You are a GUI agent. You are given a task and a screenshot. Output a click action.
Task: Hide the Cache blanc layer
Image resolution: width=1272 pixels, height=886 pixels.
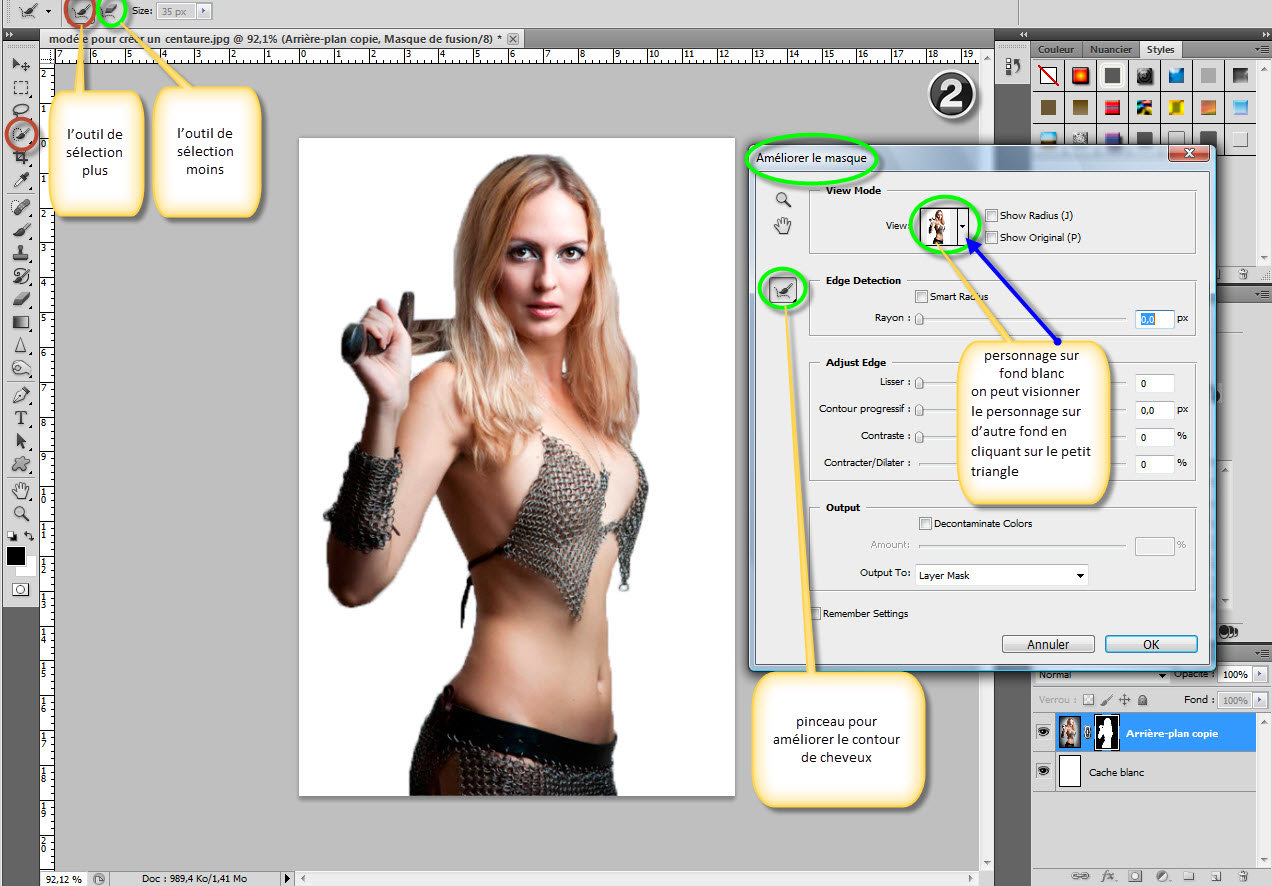(x=1043, y=772)
